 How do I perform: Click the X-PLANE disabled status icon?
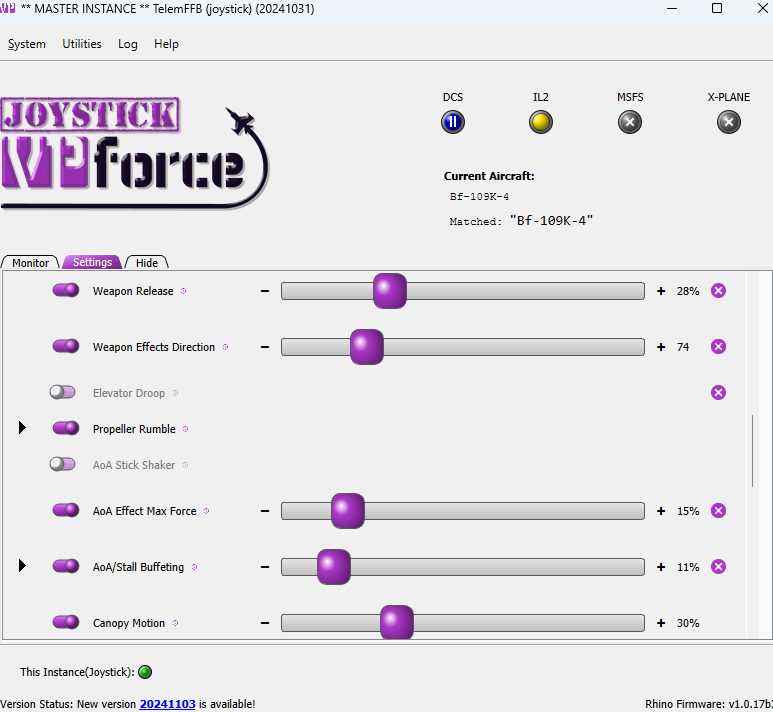pos(729,122)
